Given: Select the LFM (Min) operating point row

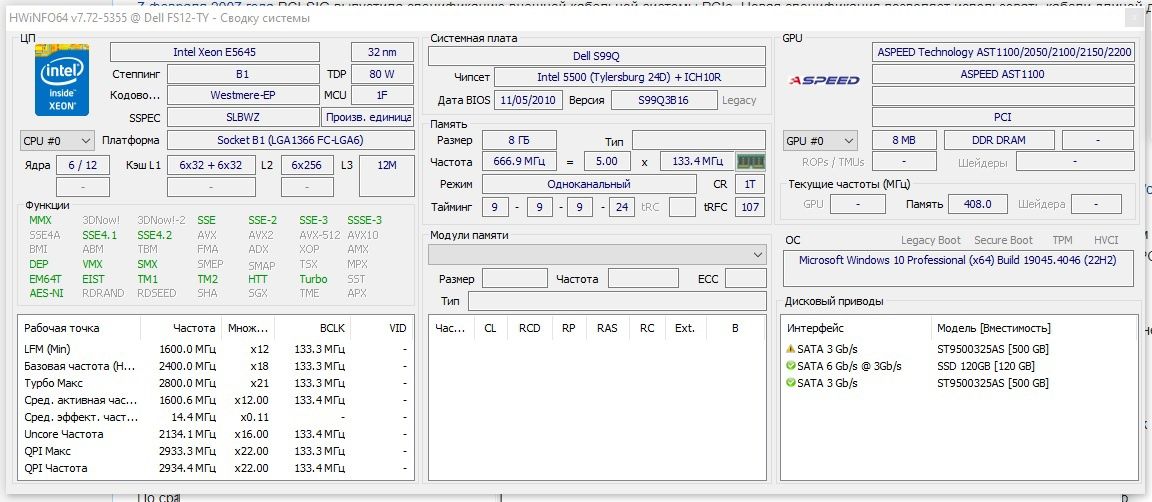Looking at the screenshot, I should tap(215, 349).
